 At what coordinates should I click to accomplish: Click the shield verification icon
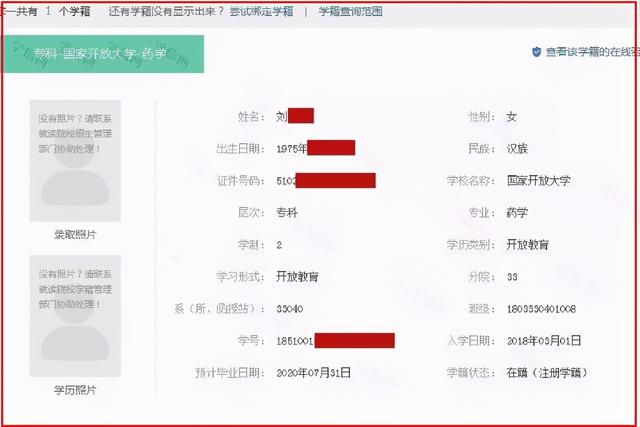click(x=537, y=52)
